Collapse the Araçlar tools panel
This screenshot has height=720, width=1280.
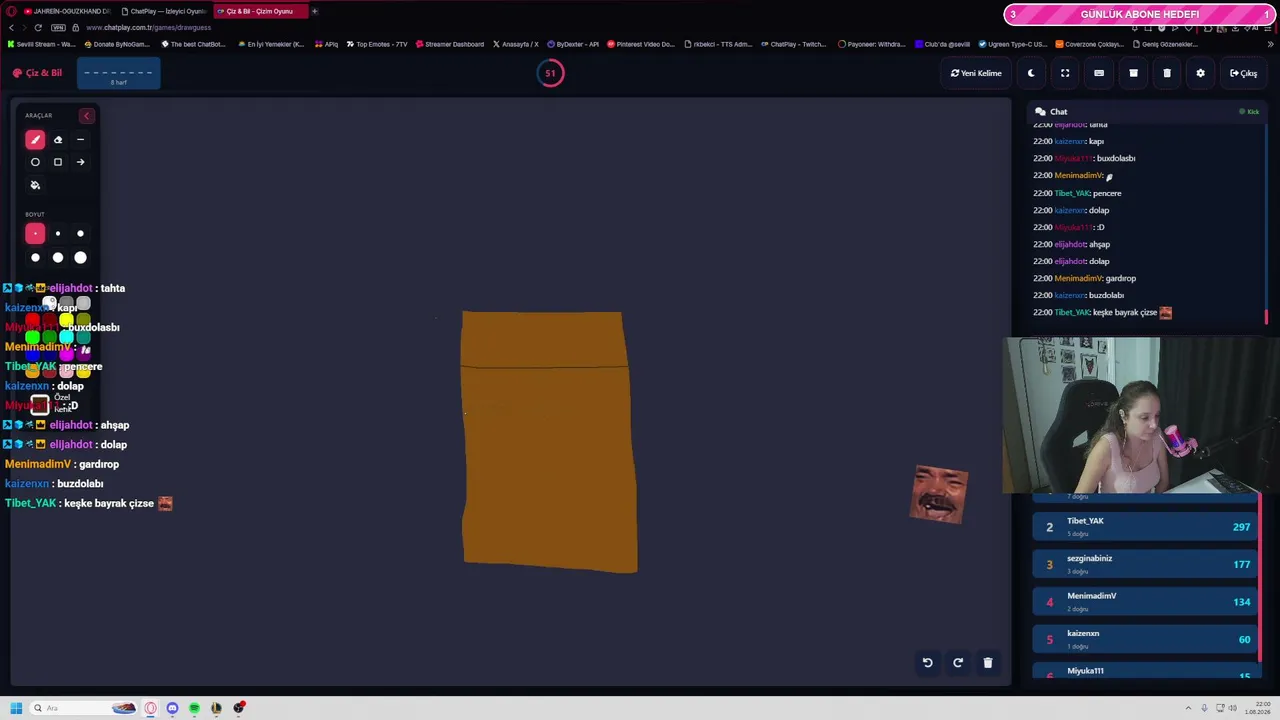[86, 116]
